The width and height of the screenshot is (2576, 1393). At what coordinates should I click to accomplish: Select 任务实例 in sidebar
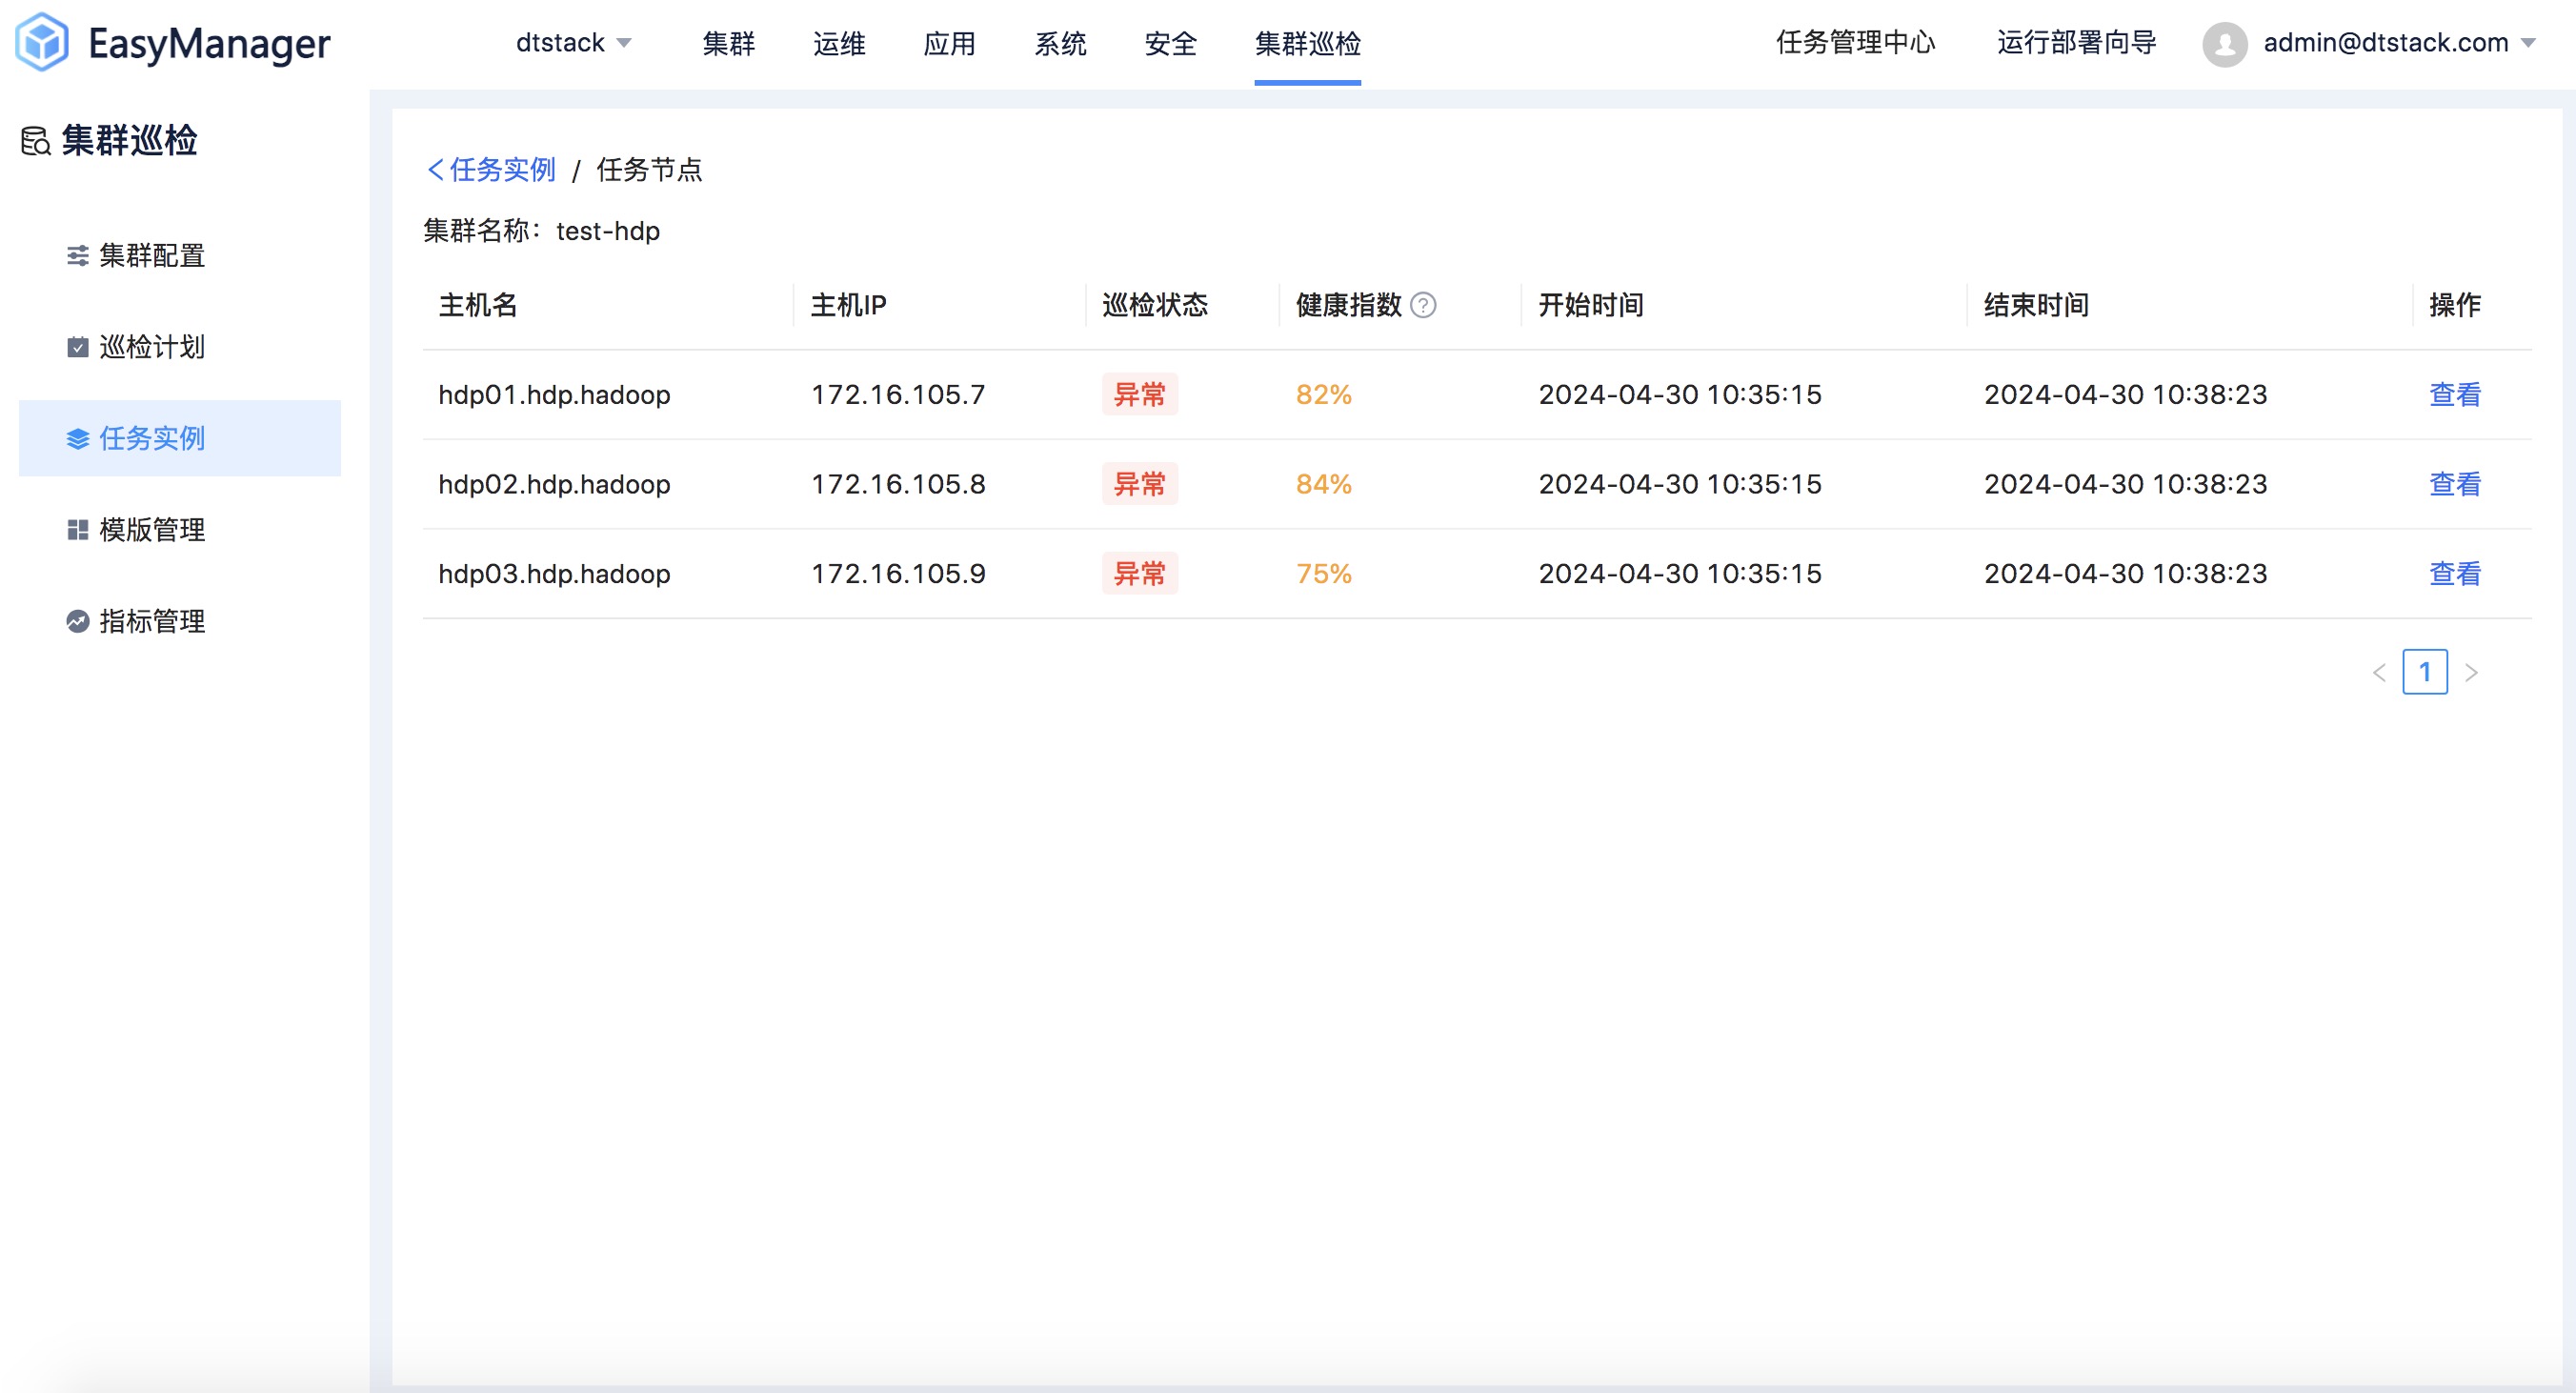180,438
